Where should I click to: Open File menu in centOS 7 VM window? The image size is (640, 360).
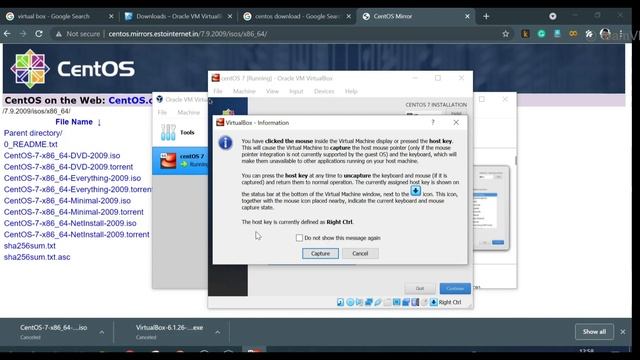pyautogui.click(x=218, y=91)
